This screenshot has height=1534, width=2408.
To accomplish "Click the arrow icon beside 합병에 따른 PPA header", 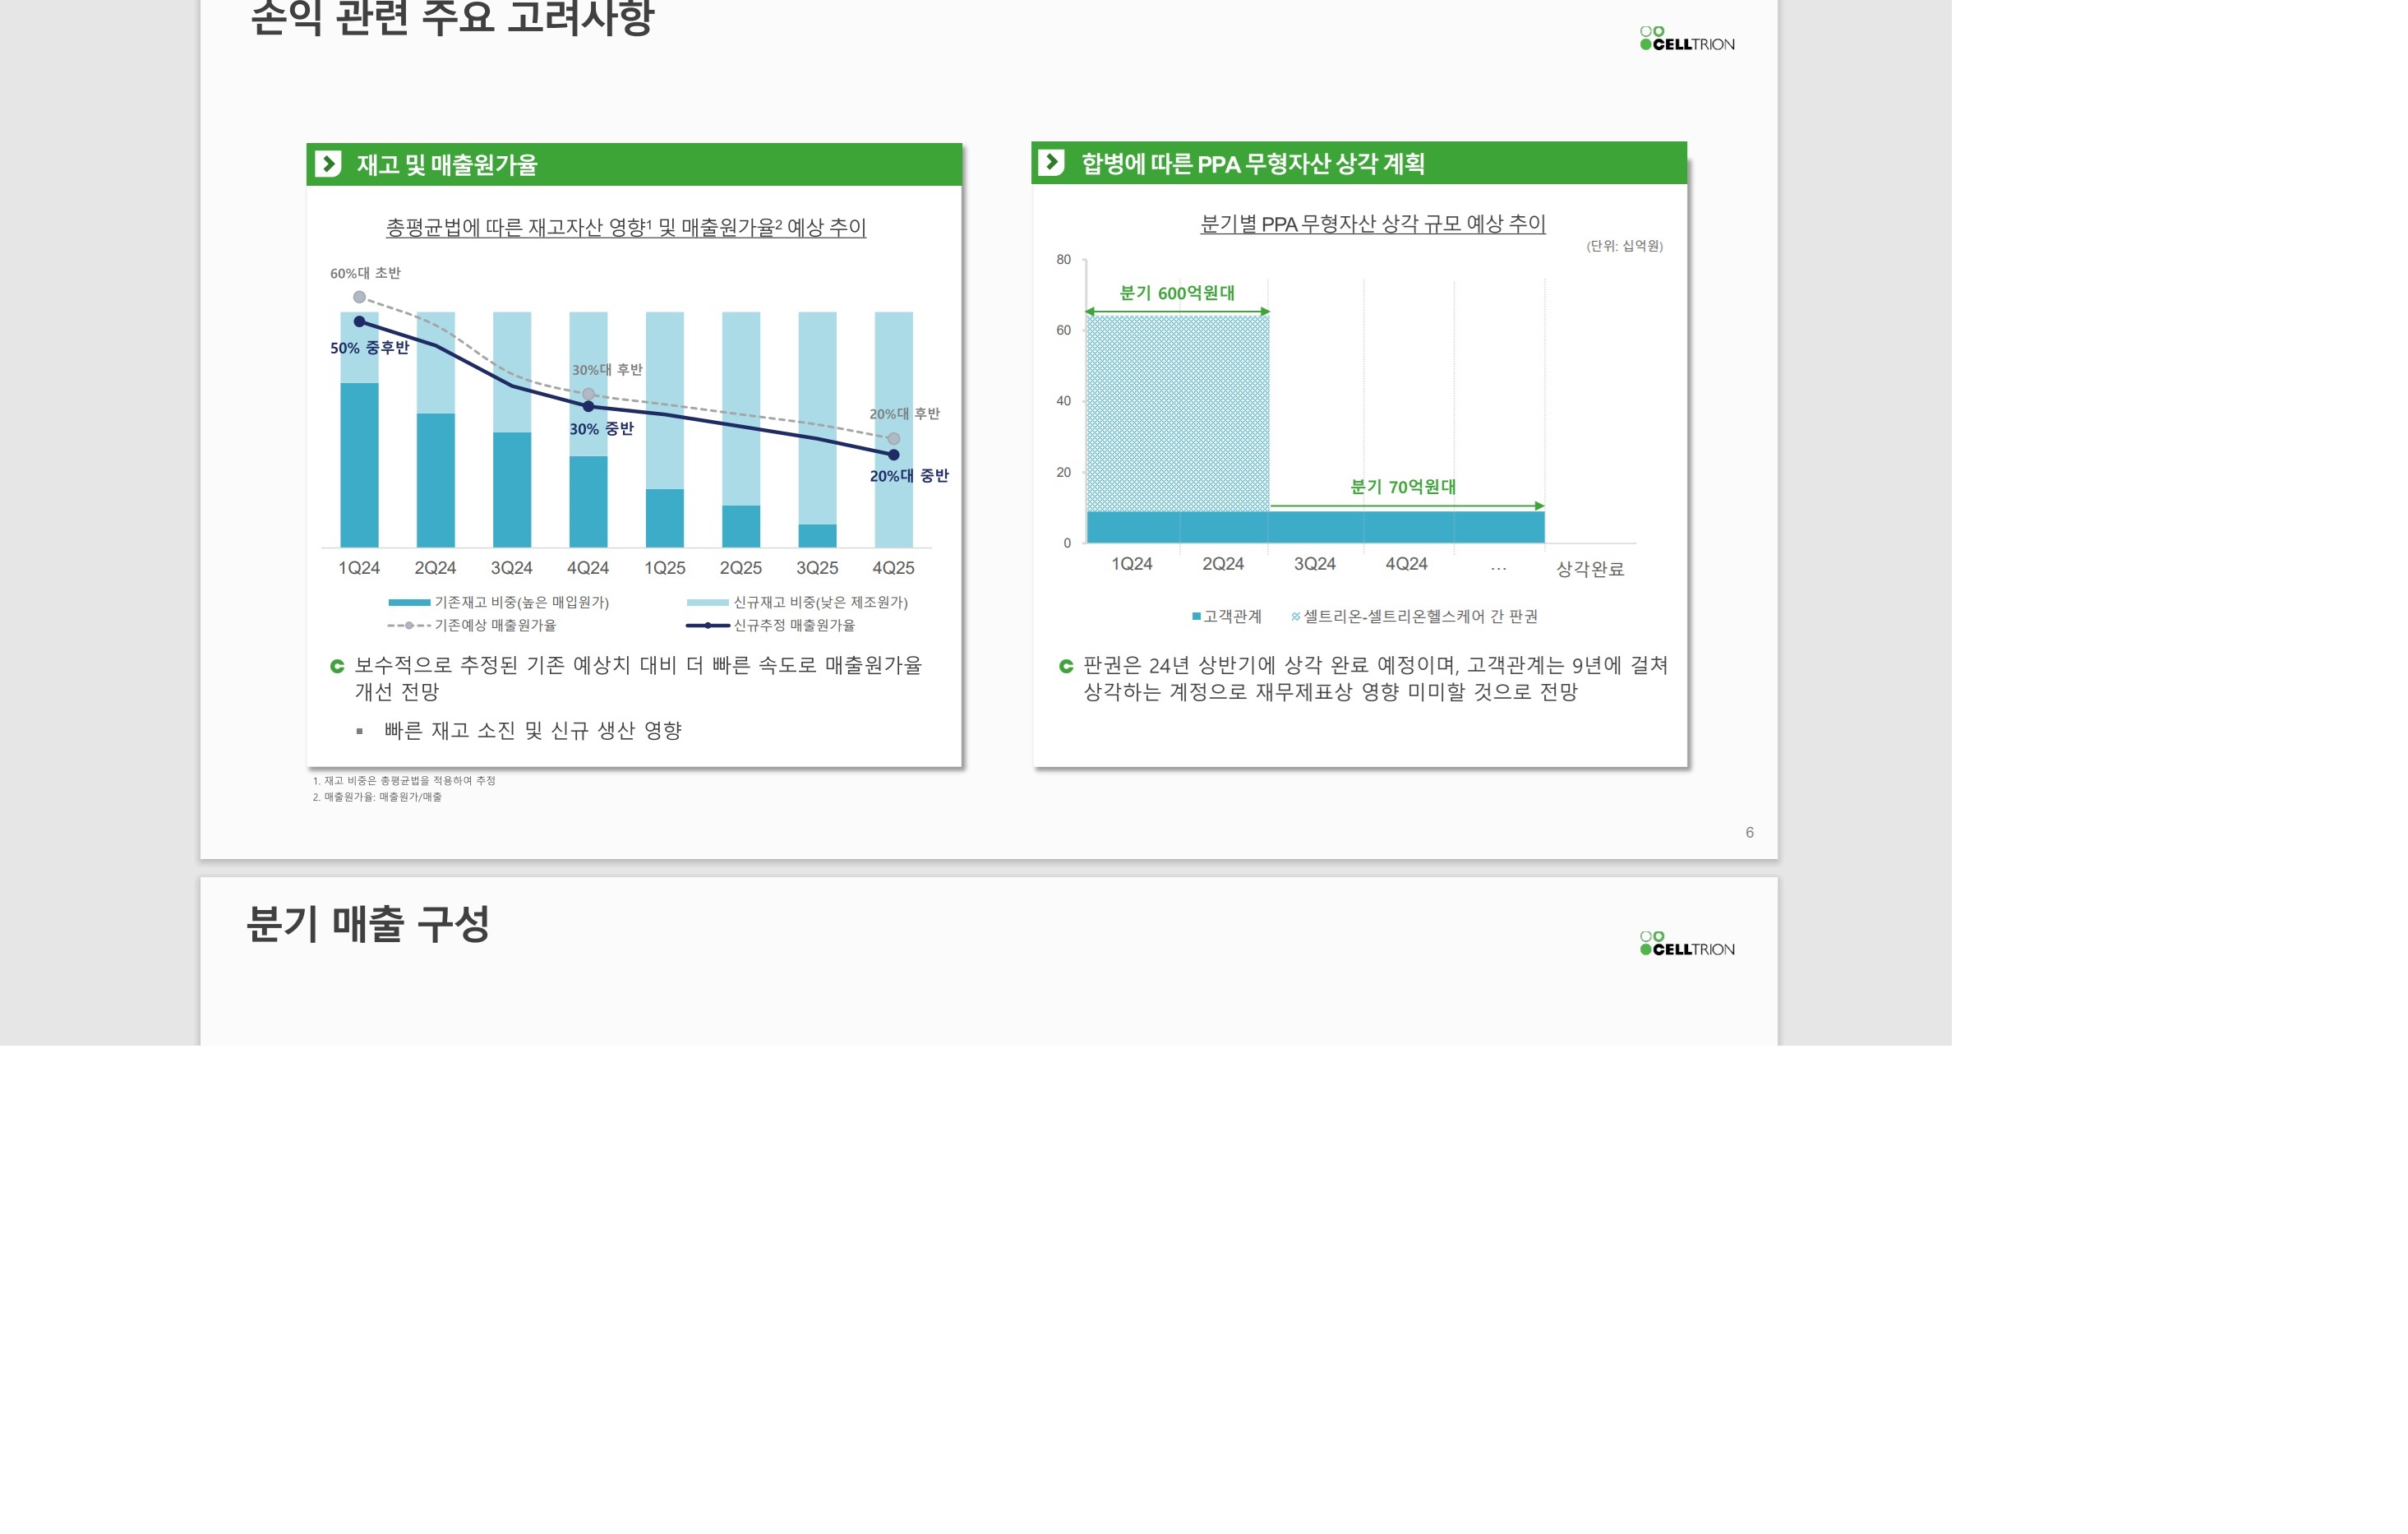I will (1051, 162).
